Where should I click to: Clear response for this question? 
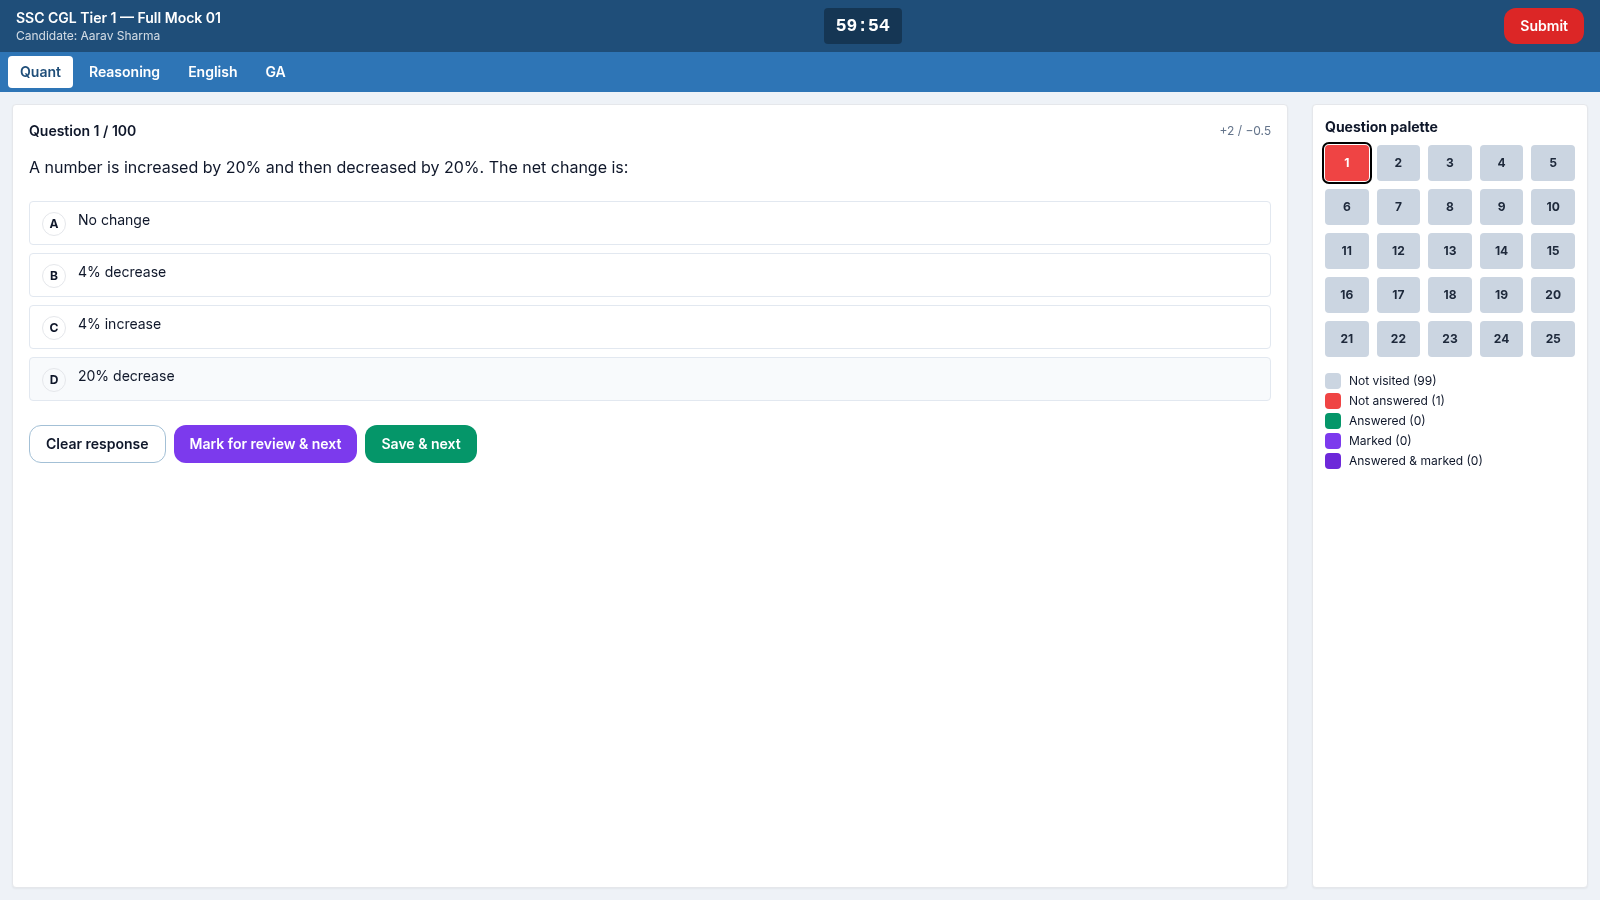tap(97, 444)
